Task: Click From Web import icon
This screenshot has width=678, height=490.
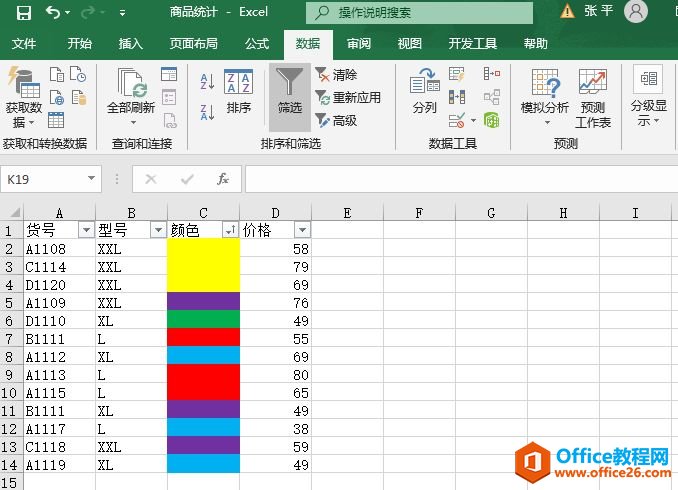Action: pos(57,97)
